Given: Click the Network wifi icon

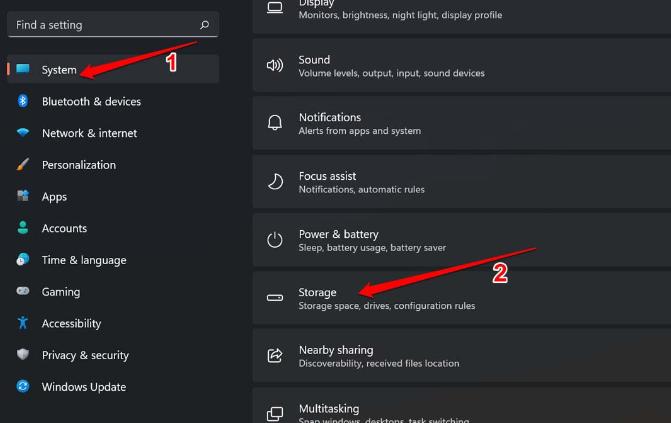Looking at the screenshot, I should (x=23, y=132).
